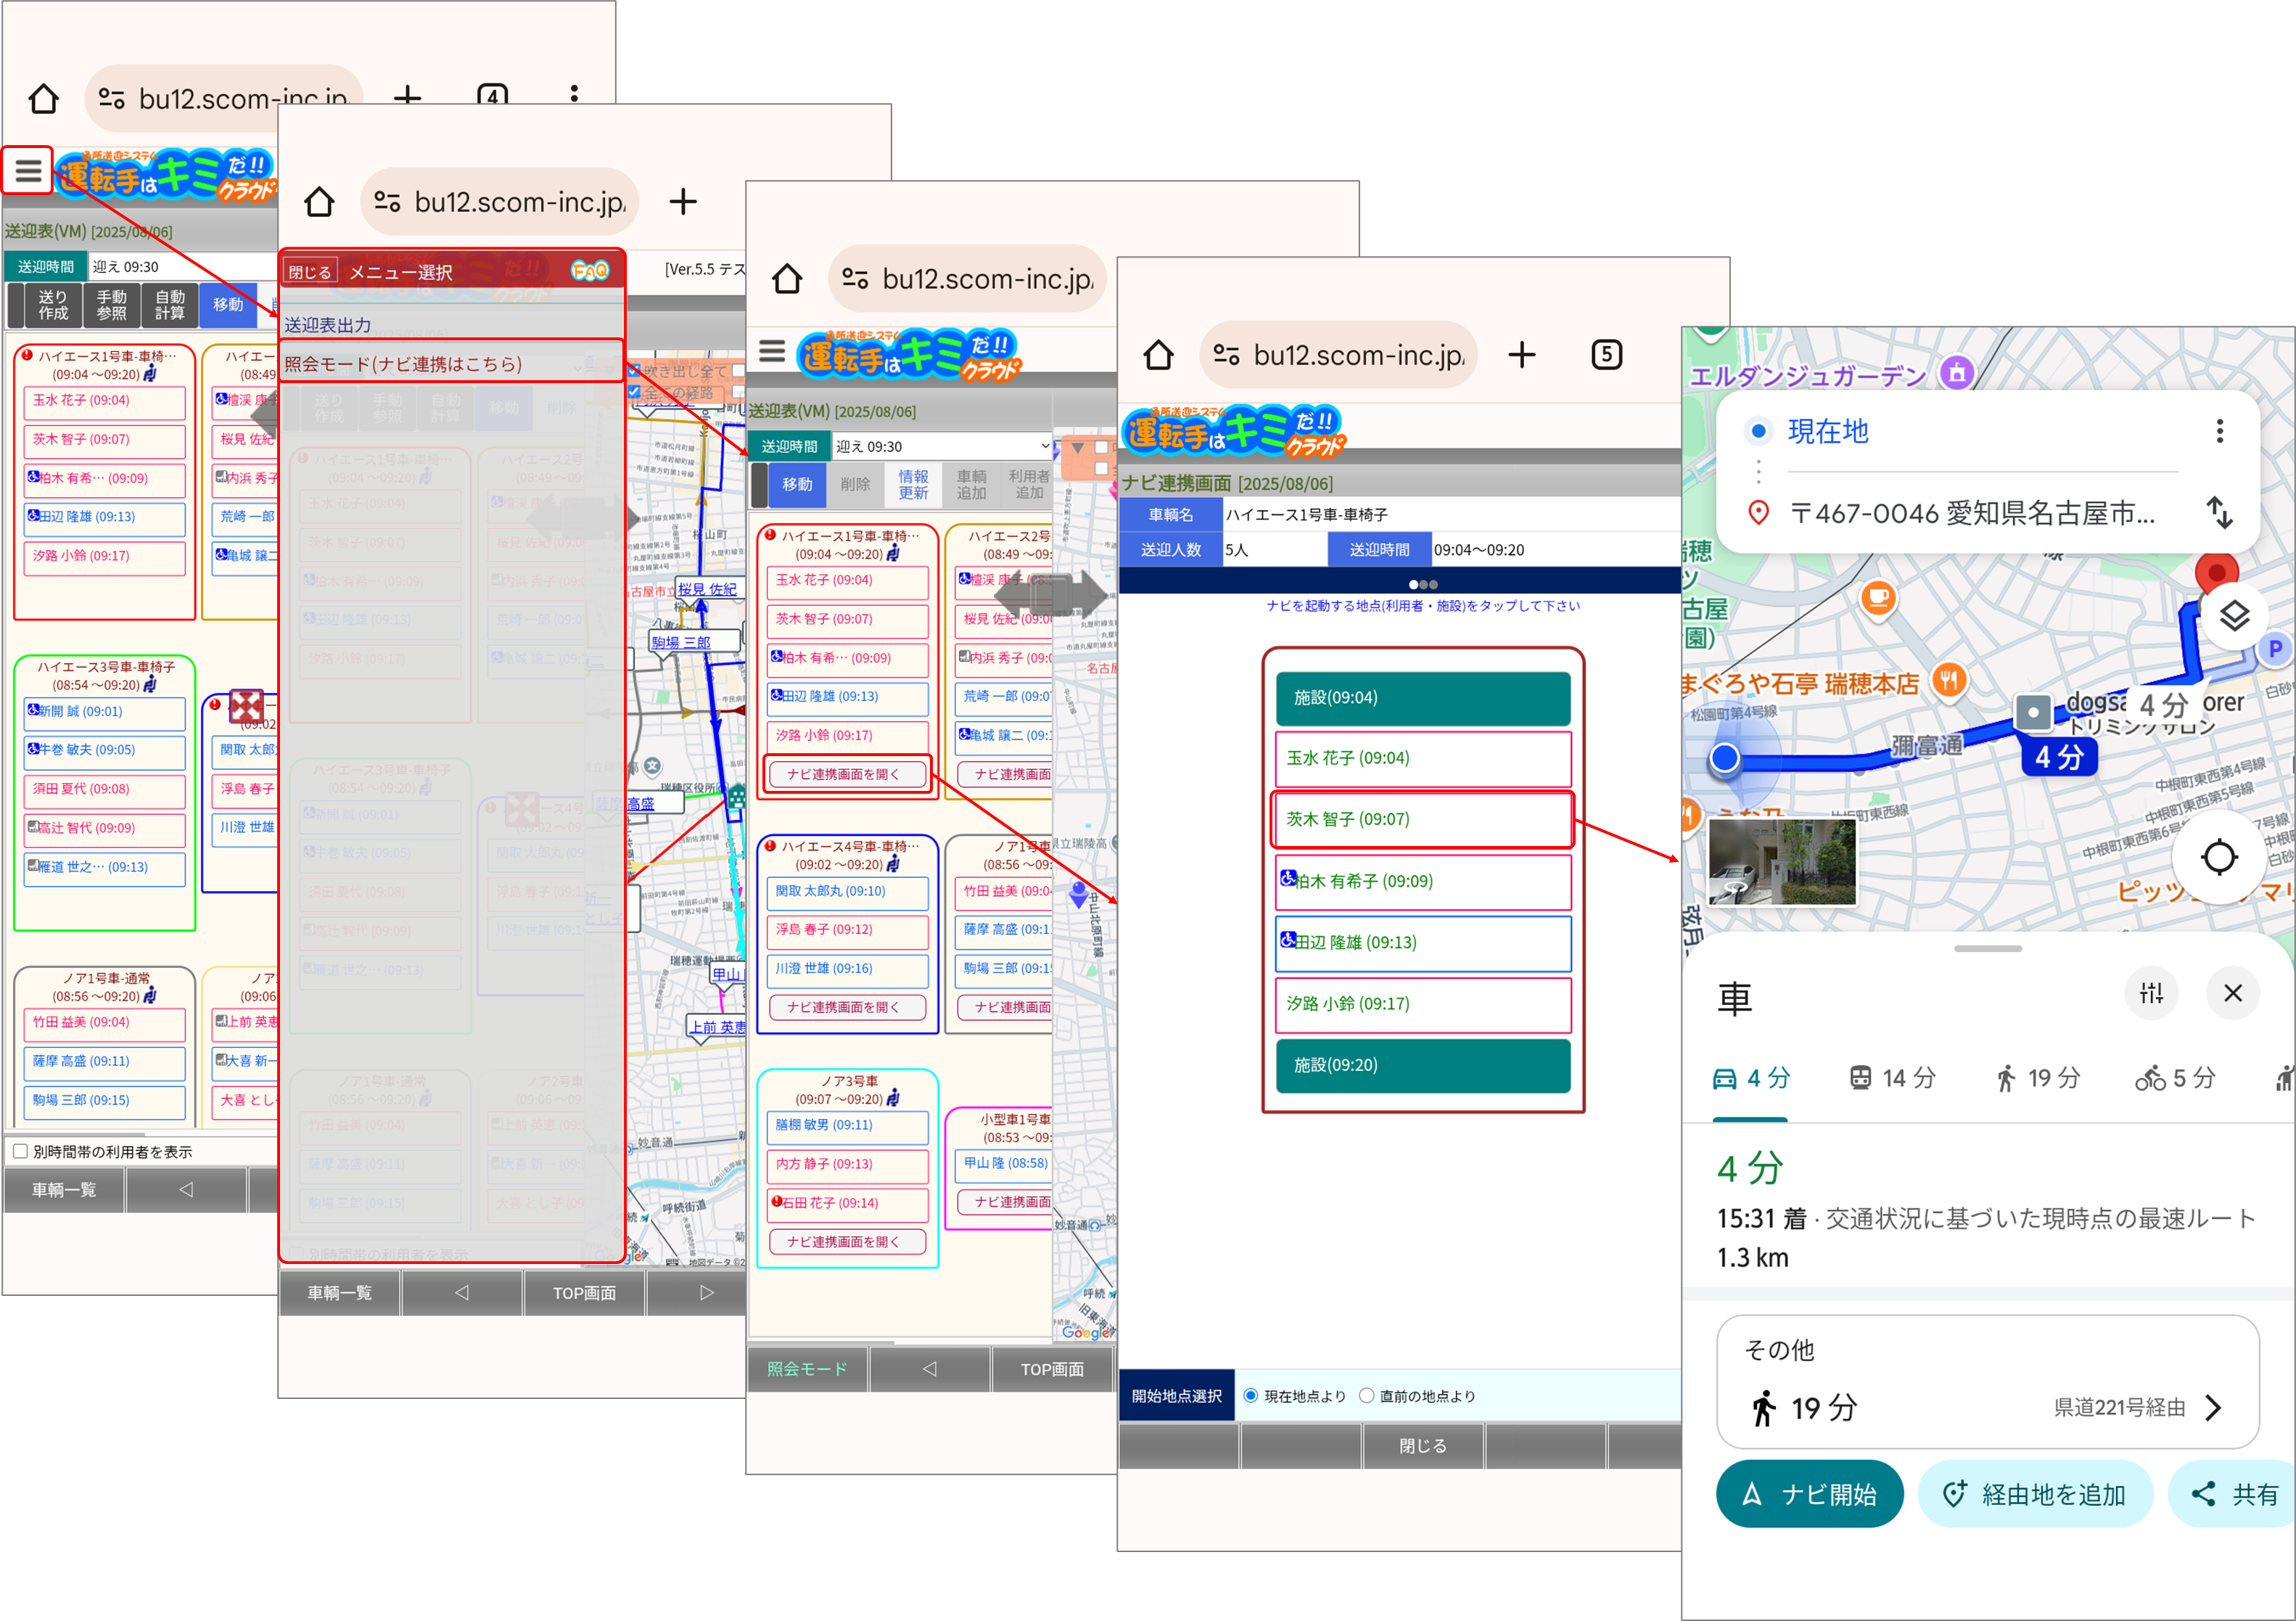Expand walking route 県道221号経由 chevron
Viewport: 2296px width, 1621px height.
tap(2214, 1408)
